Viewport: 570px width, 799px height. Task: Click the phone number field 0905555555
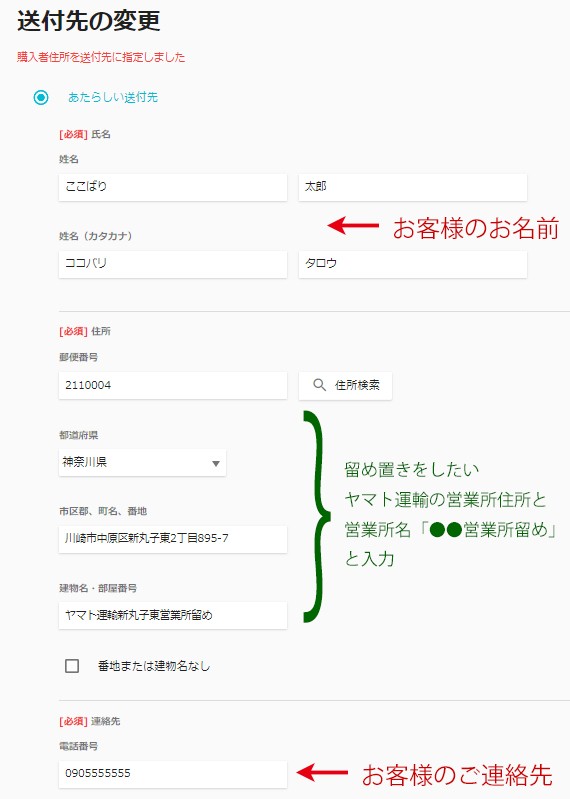click(x=173, y=774)
